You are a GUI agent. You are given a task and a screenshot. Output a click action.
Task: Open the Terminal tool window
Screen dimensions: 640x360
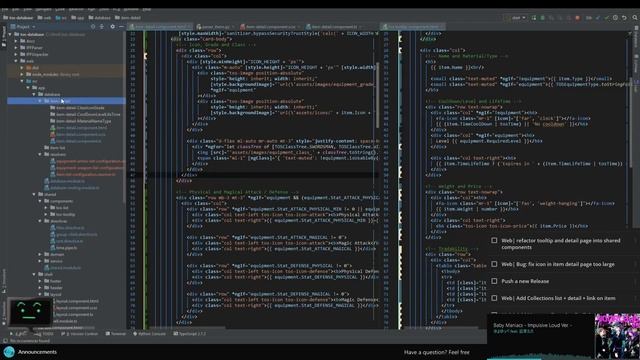click(x=116, y=334)
